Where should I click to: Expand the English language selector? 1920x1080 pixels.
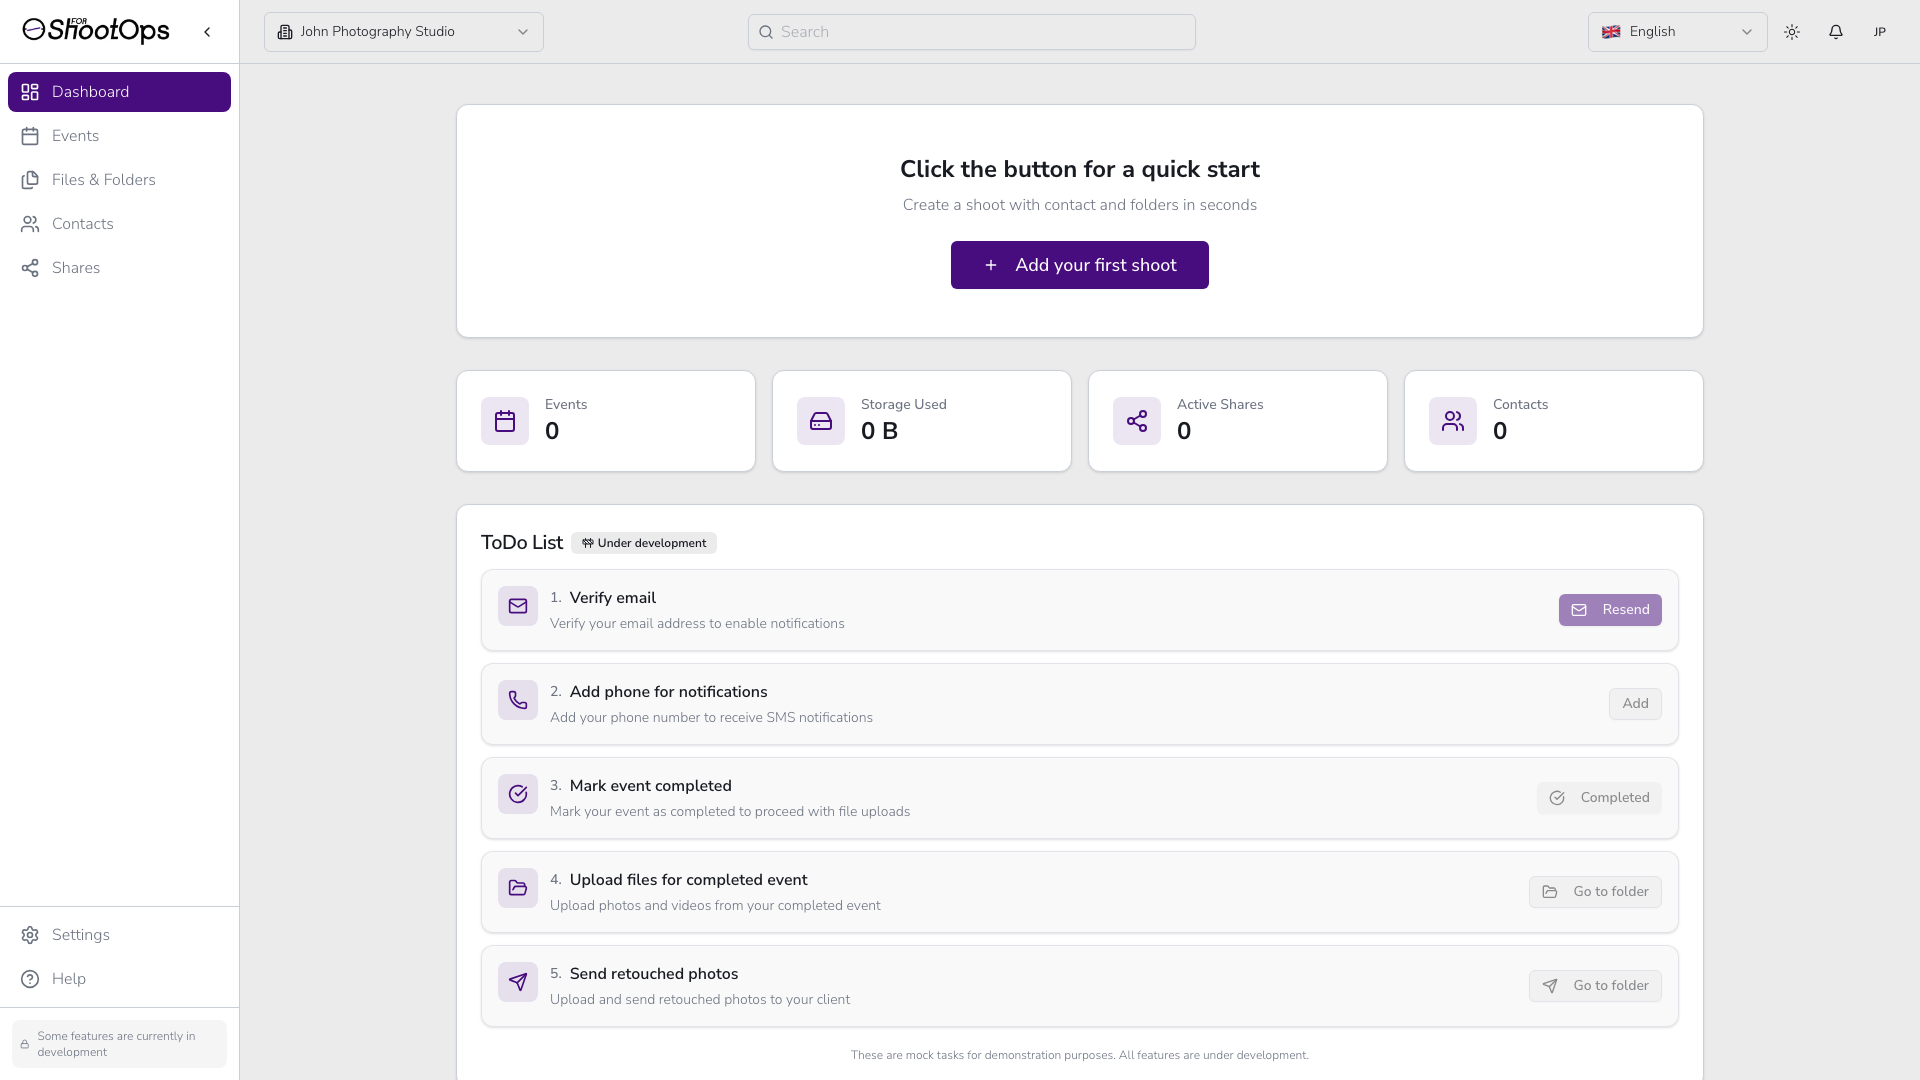coord(1677,32)
